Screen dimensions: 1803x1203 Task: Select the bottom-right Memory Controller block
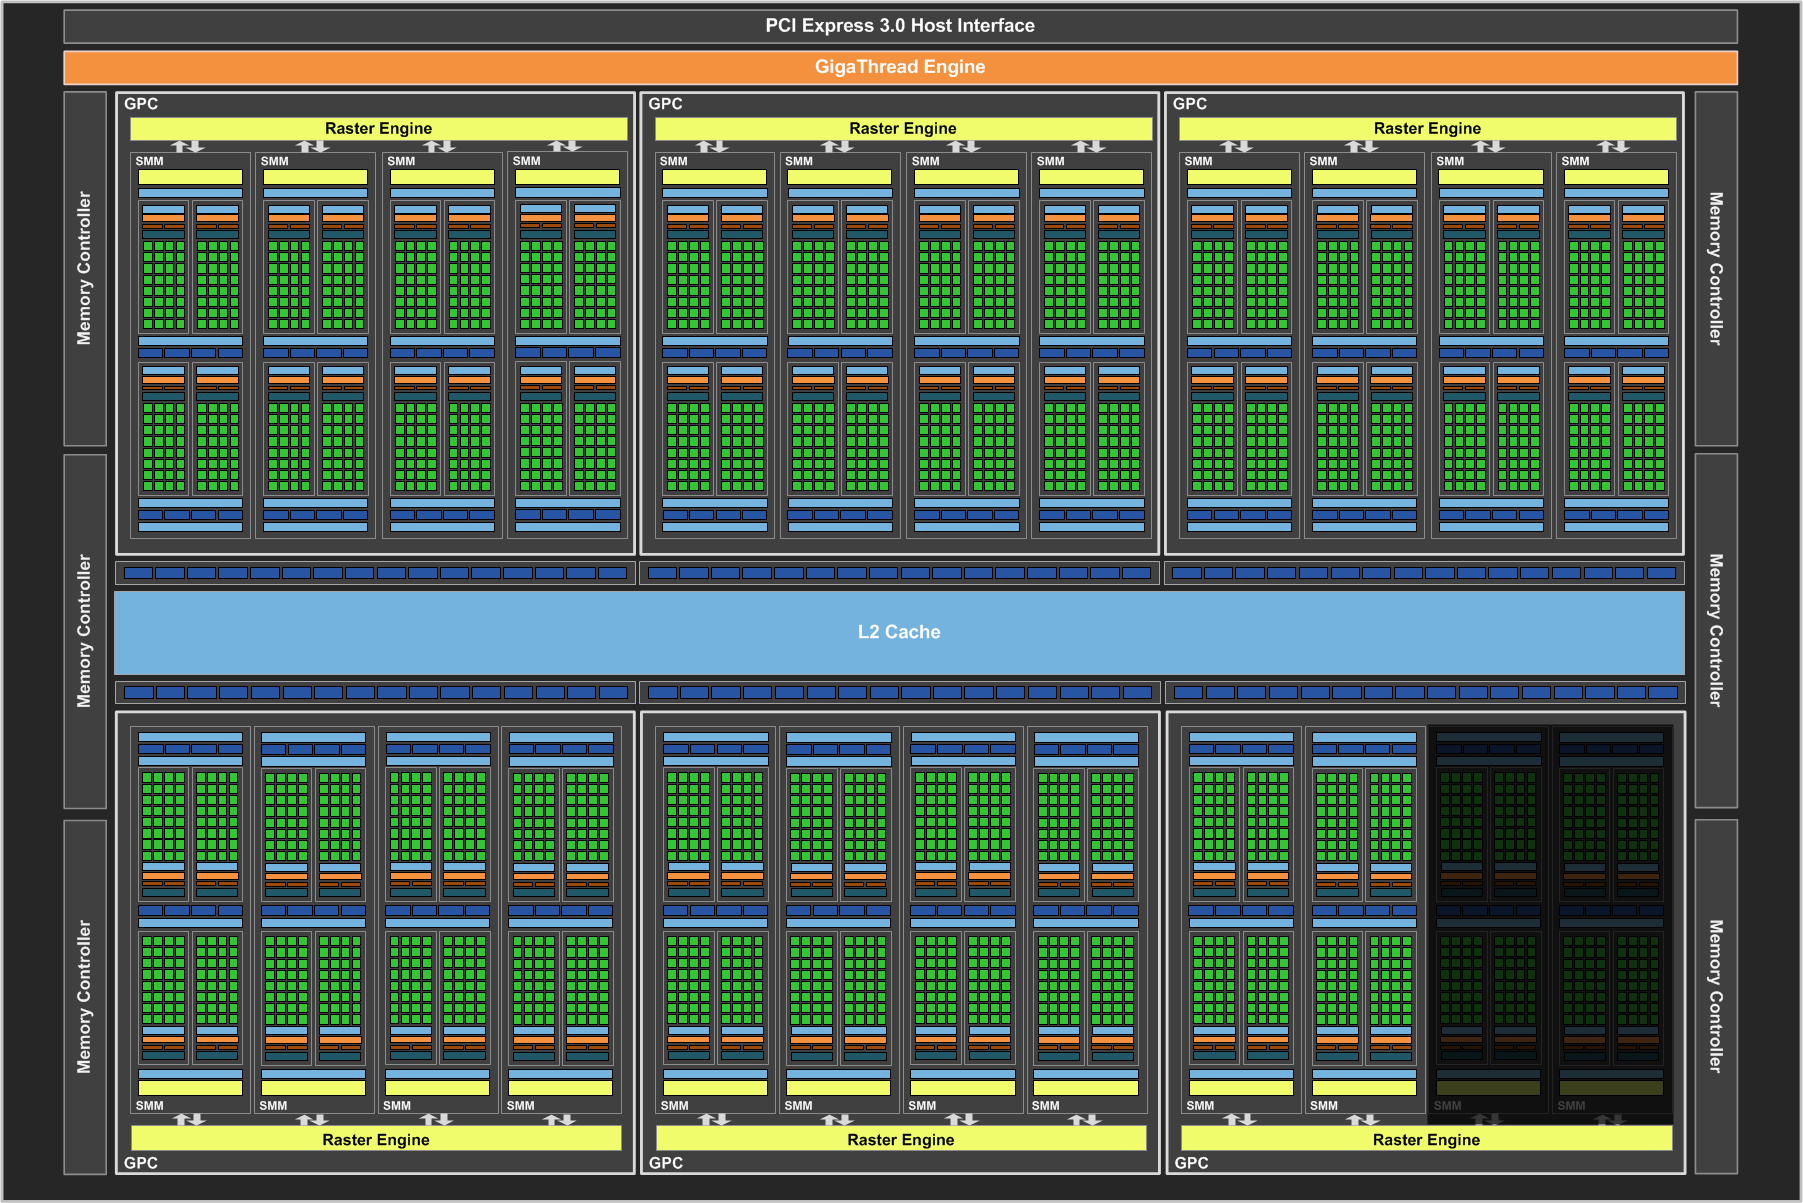click(1716, 997)
